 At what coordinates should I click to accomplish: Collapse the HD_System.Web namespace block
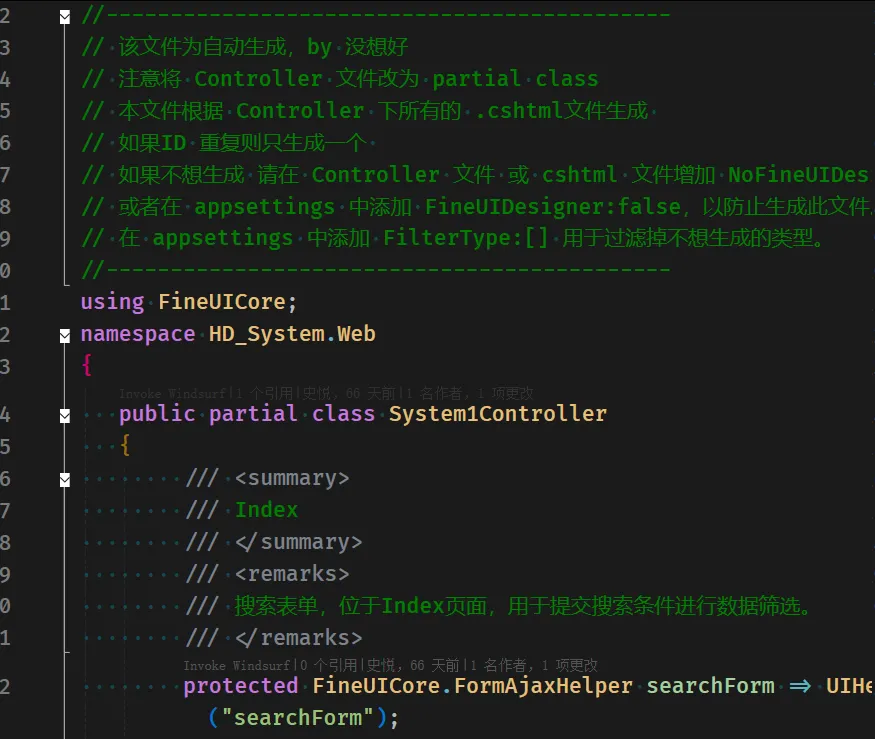[65, 335]
